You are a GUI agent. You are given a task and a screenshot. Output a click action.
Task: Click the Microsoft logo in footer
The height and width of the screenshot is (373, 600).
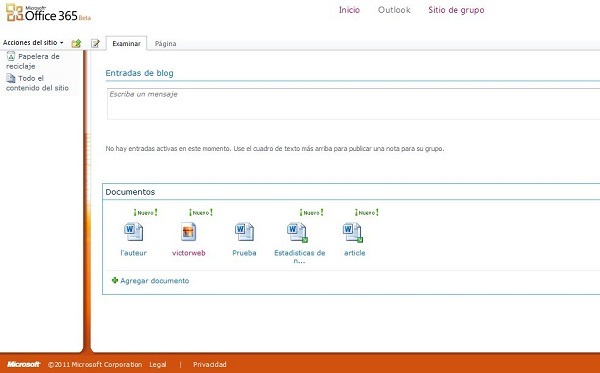(24, 364)
